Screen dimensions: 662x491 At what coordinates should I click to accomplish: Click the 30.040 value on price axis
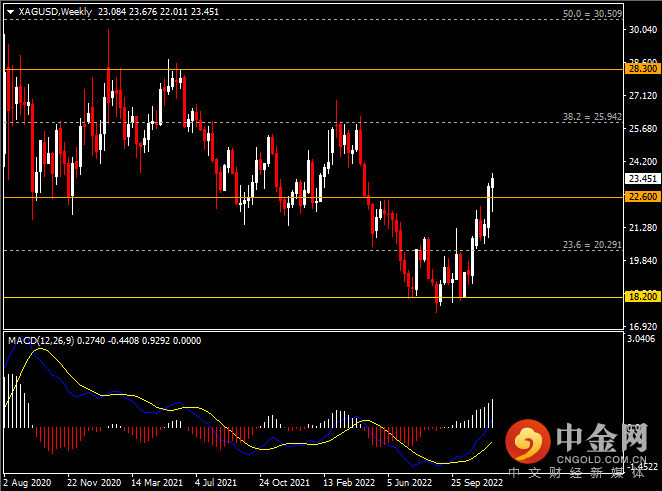[640, 30]
